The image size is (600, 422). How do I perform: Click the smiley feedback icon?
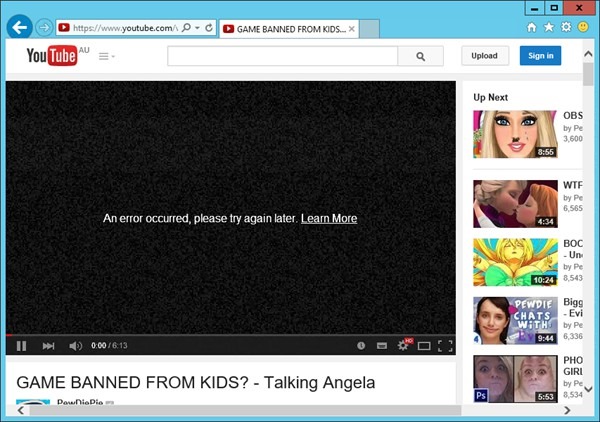coord(583,27)
